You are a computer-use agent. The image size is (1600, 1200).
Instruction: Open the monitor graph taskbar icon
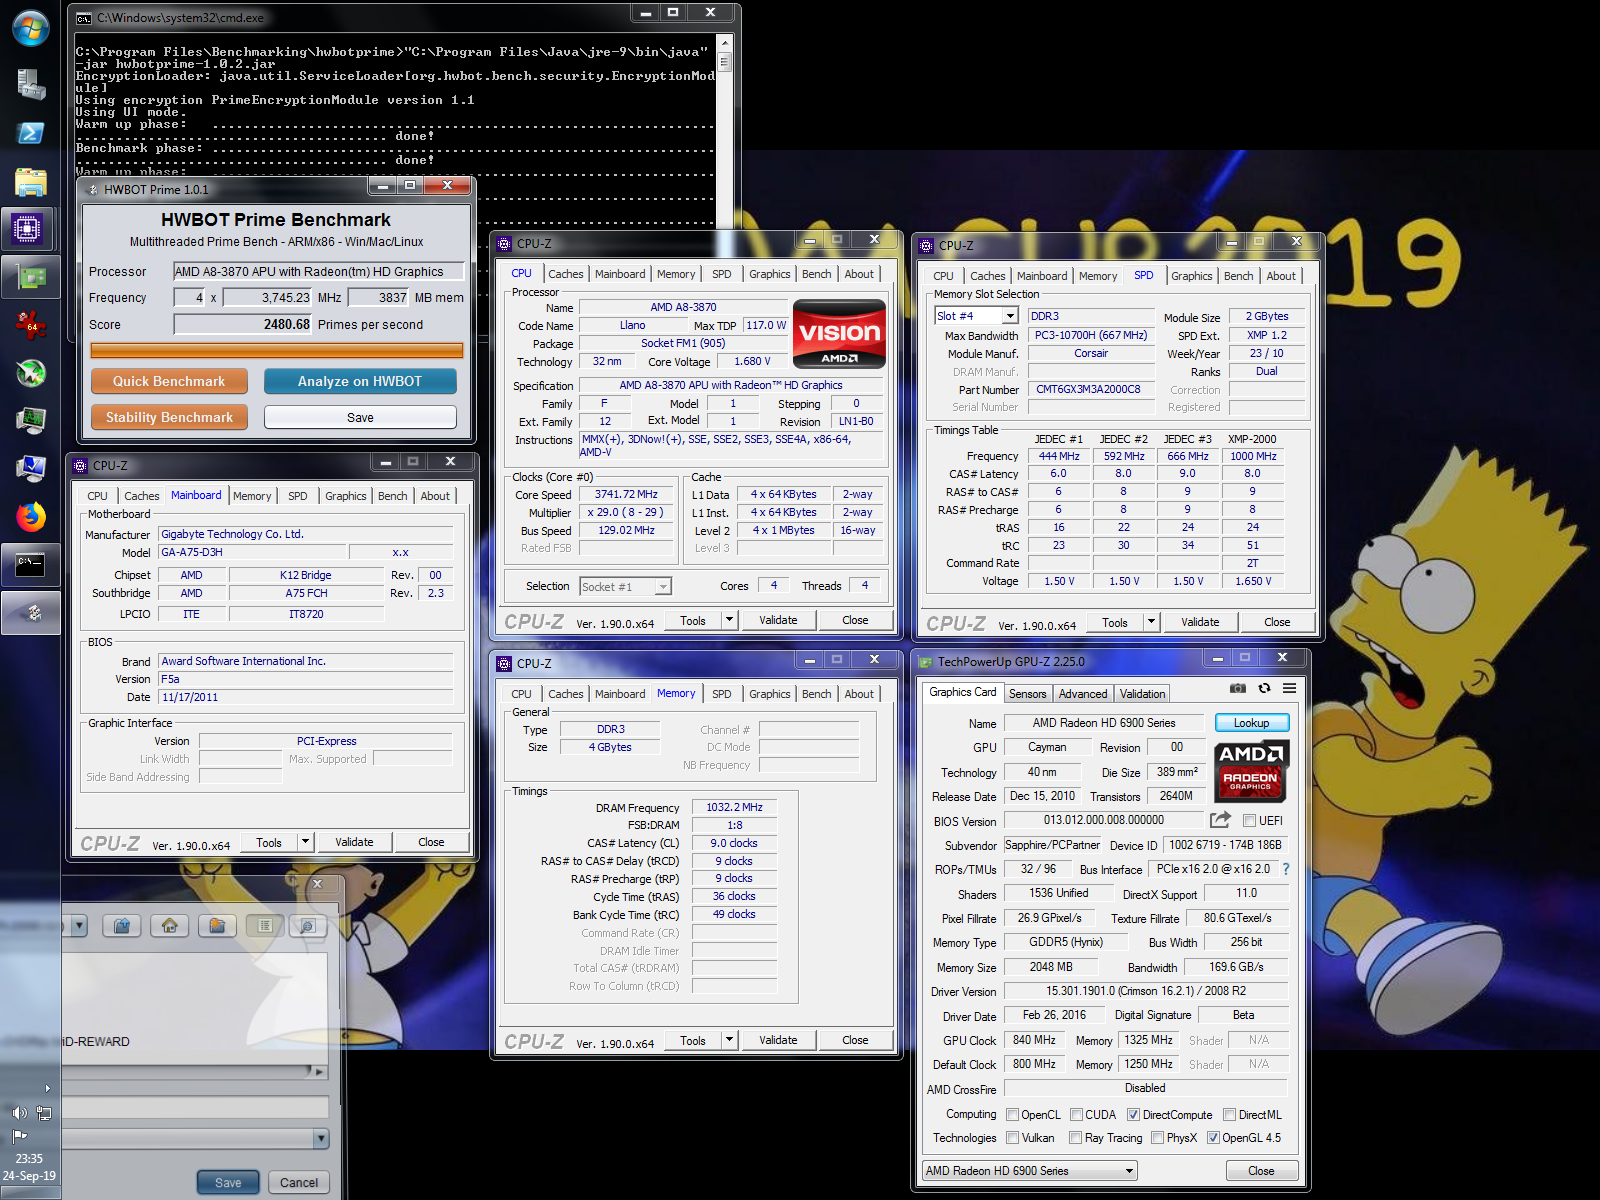pos(30,420)
